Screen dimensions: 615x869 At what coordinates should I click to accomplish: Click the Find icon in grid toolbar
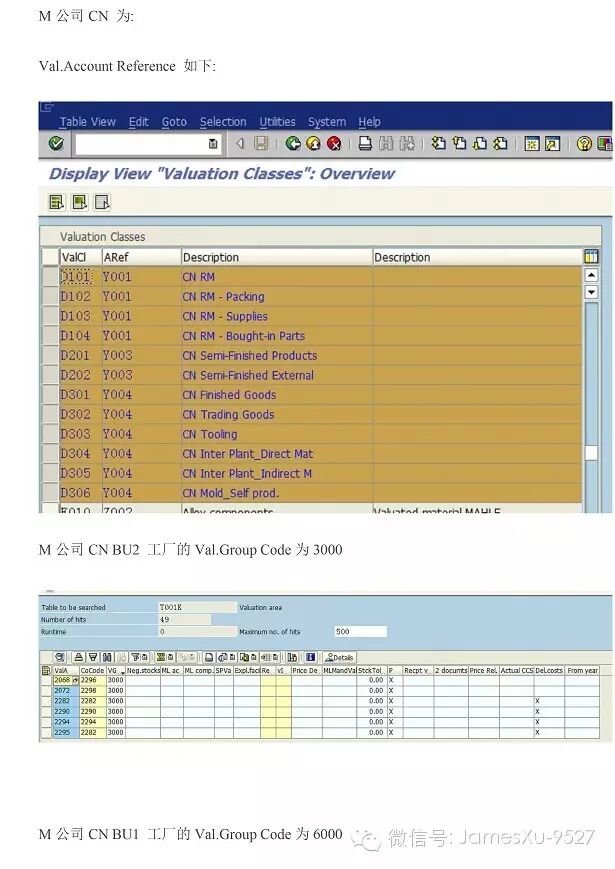click(107, 657)
